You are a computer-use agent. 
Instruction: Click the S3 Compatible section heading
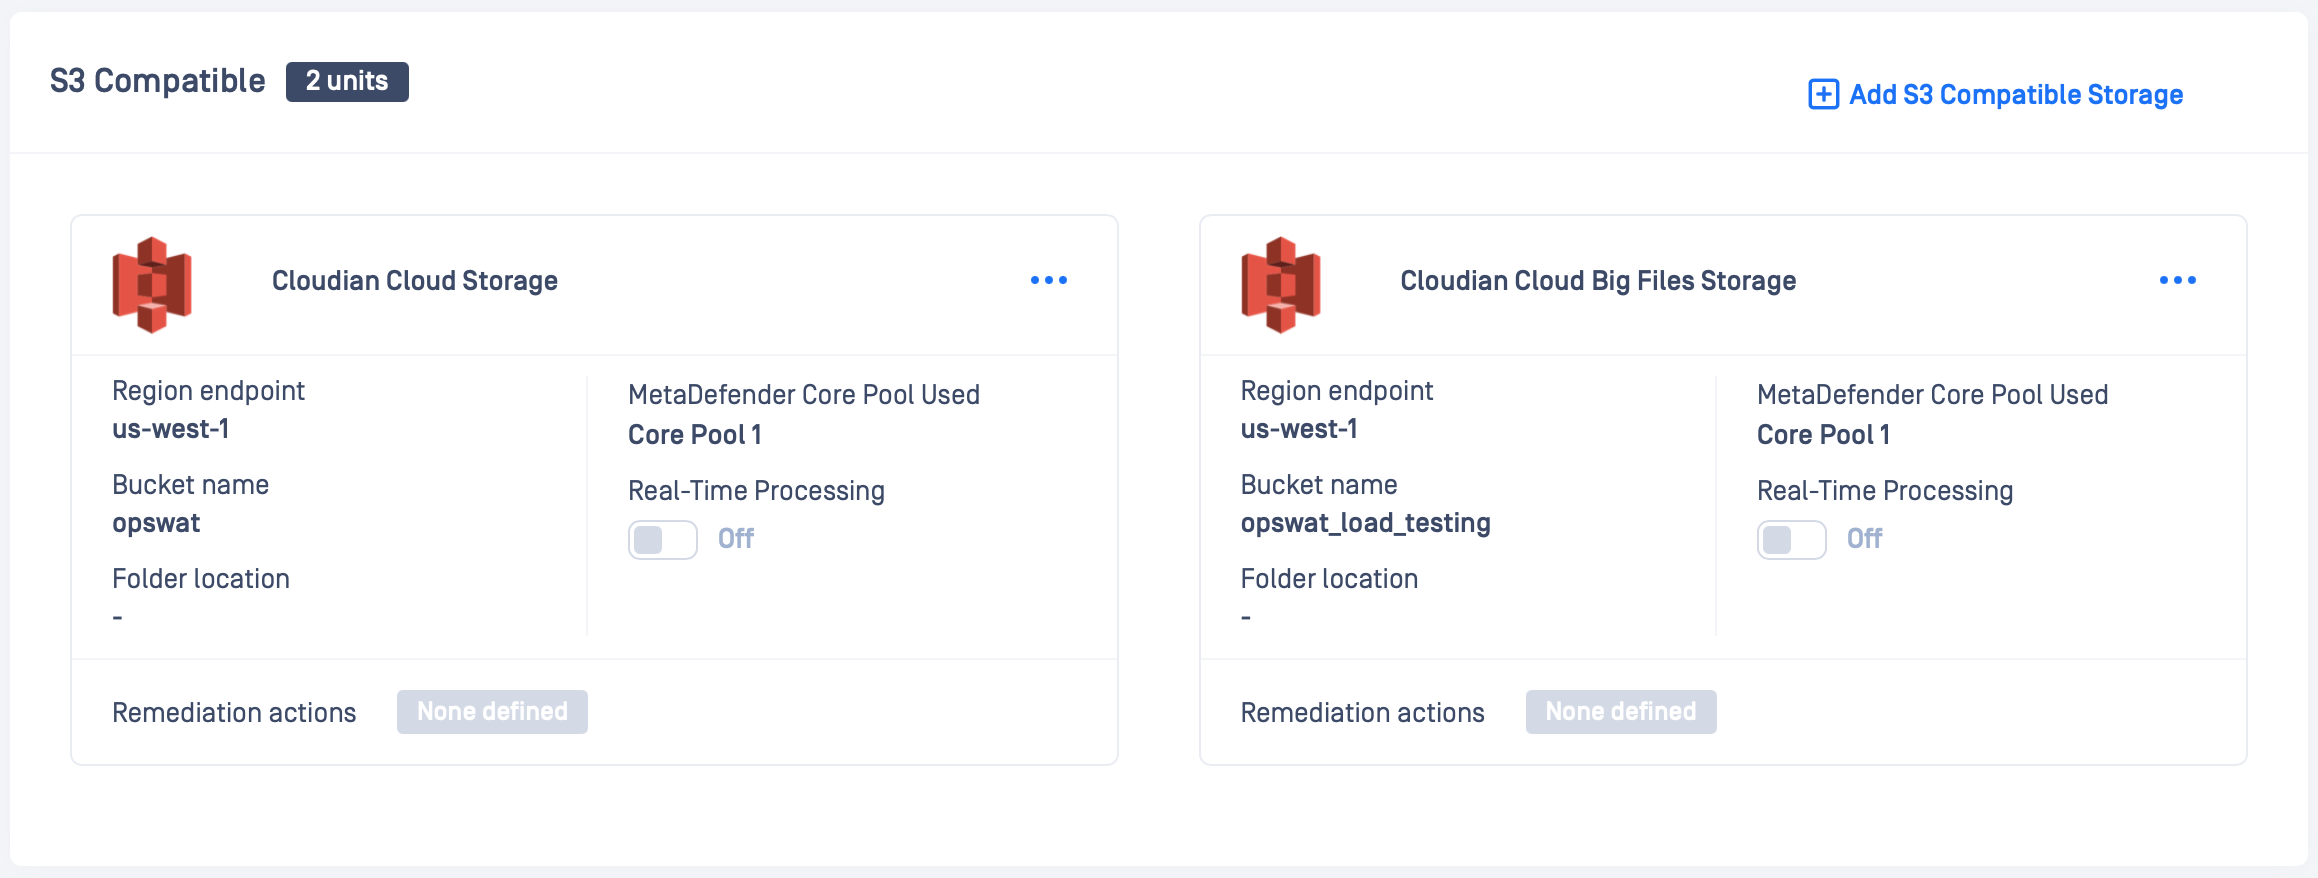tap(158, 81)
